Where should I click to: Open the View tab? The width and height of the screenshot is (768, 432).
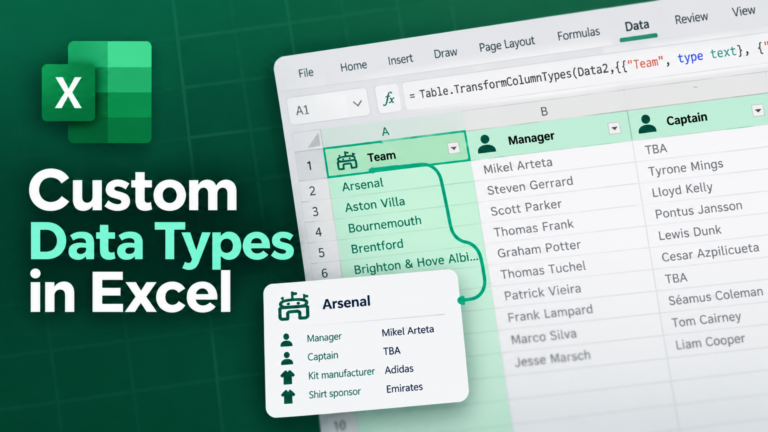[x=743, y=11]
